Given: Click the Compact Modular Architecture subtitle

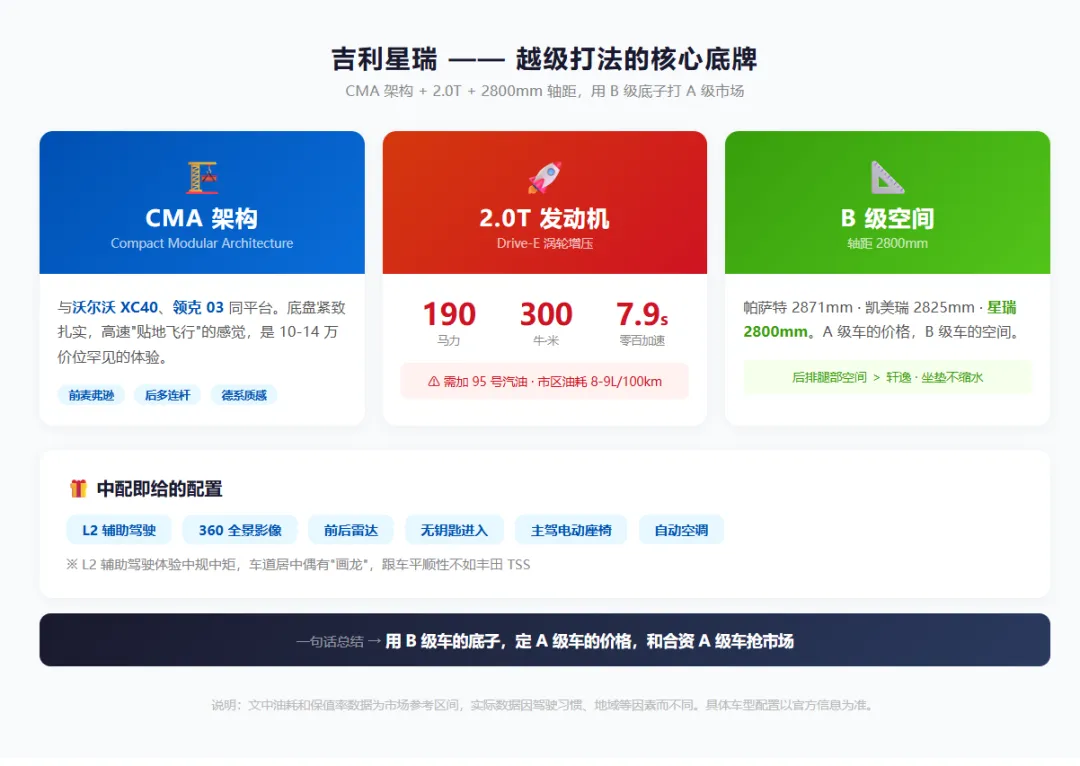Looking at the screenshot, I should click(202, 243).
